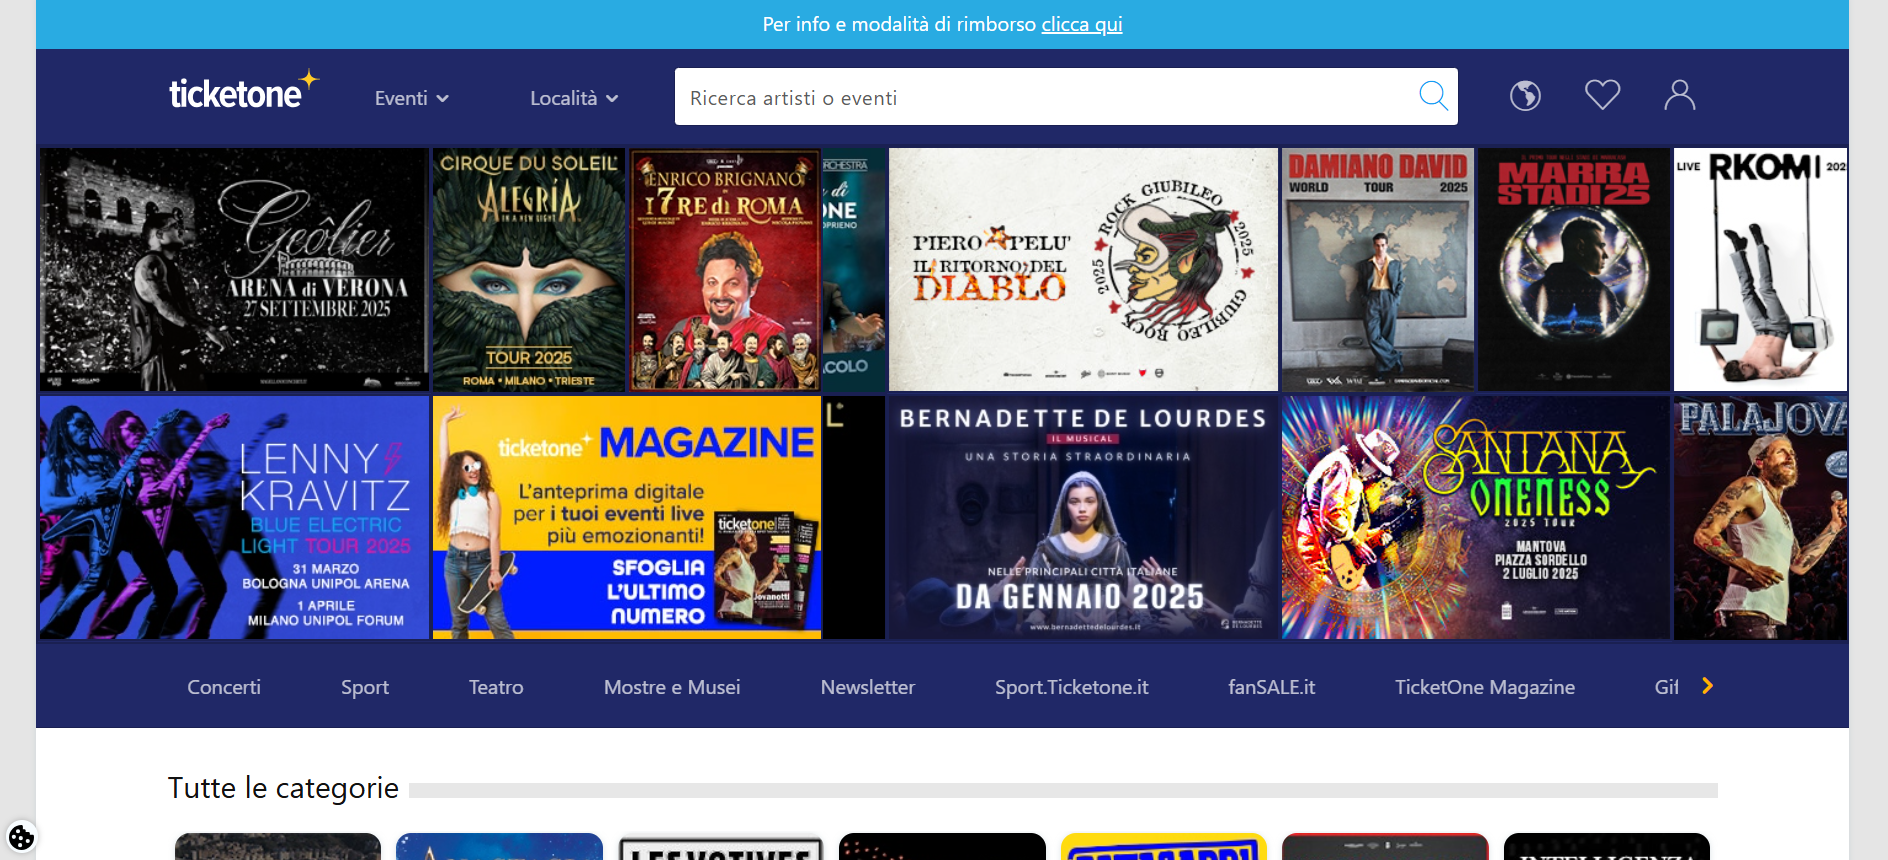Open the Newsletter link

pos(867,687)
